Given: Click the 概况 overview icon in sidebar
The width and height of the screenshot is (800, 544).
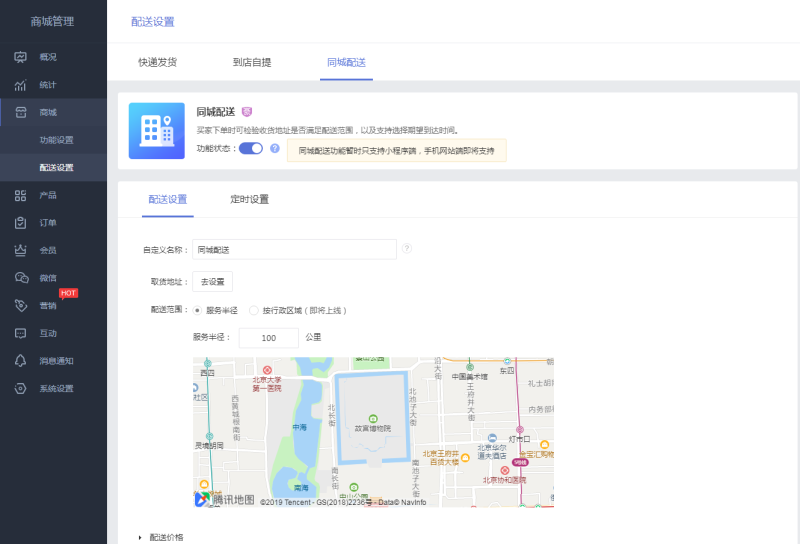Looking at the screenshot, I should [x=20, y=57].
